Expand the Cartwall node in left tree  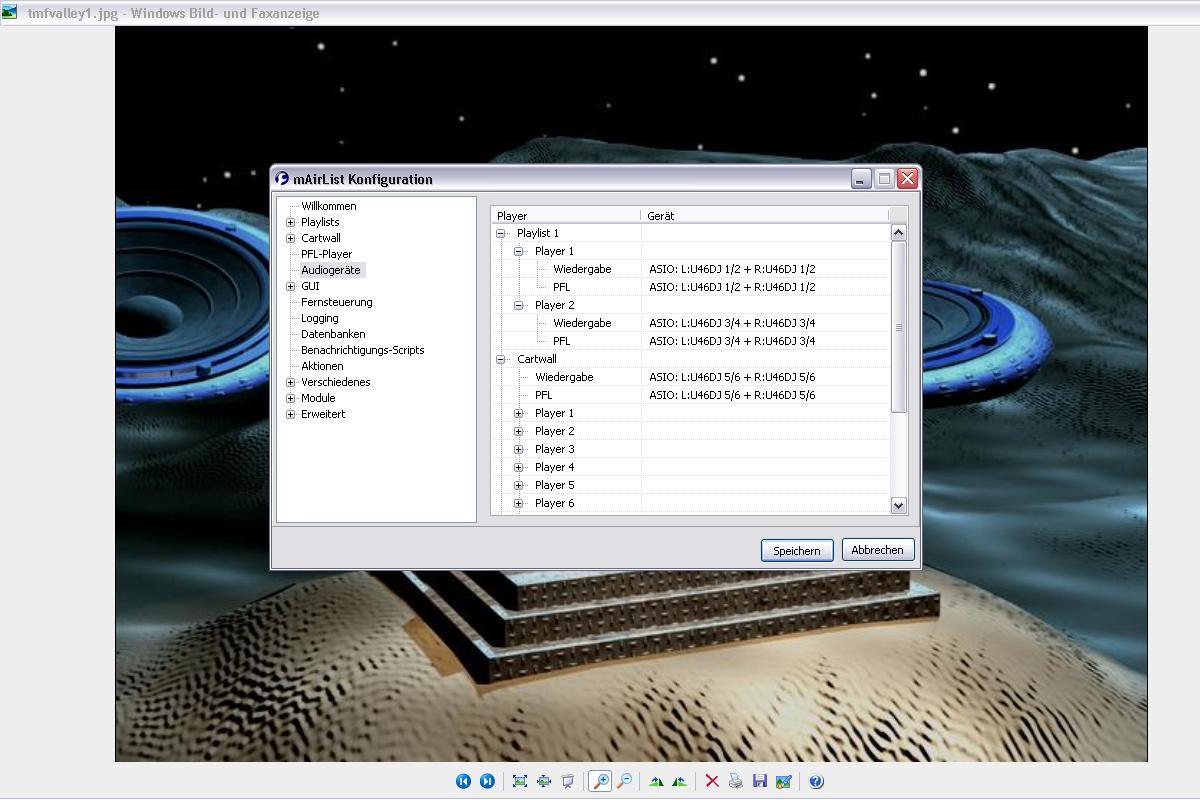pyautogui.click(x=290, y=238)
